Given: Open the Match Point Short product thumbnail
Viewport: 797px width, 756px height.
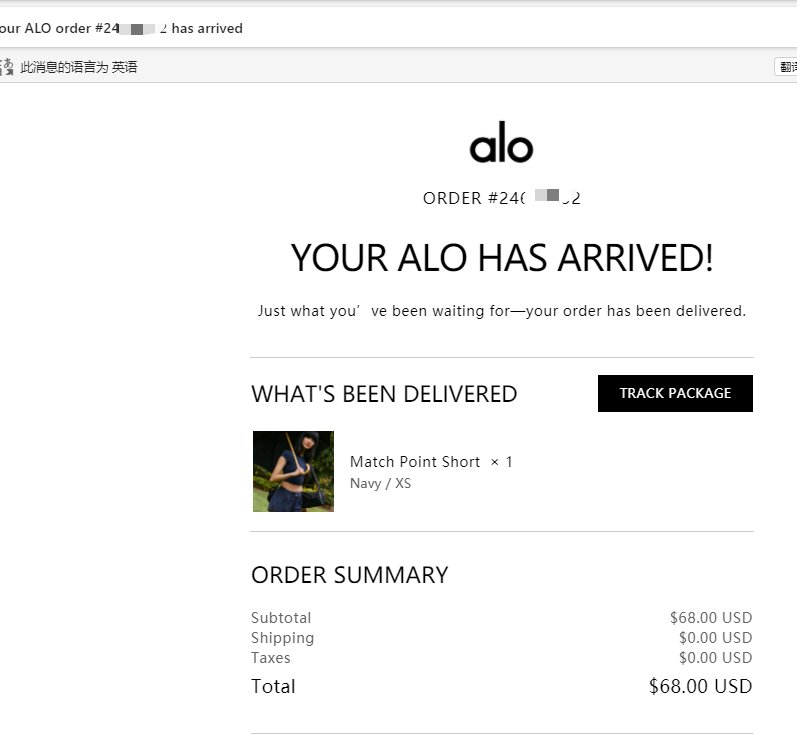Looking at the screenshot, I should pyautogui.click(x=293, y=471).
